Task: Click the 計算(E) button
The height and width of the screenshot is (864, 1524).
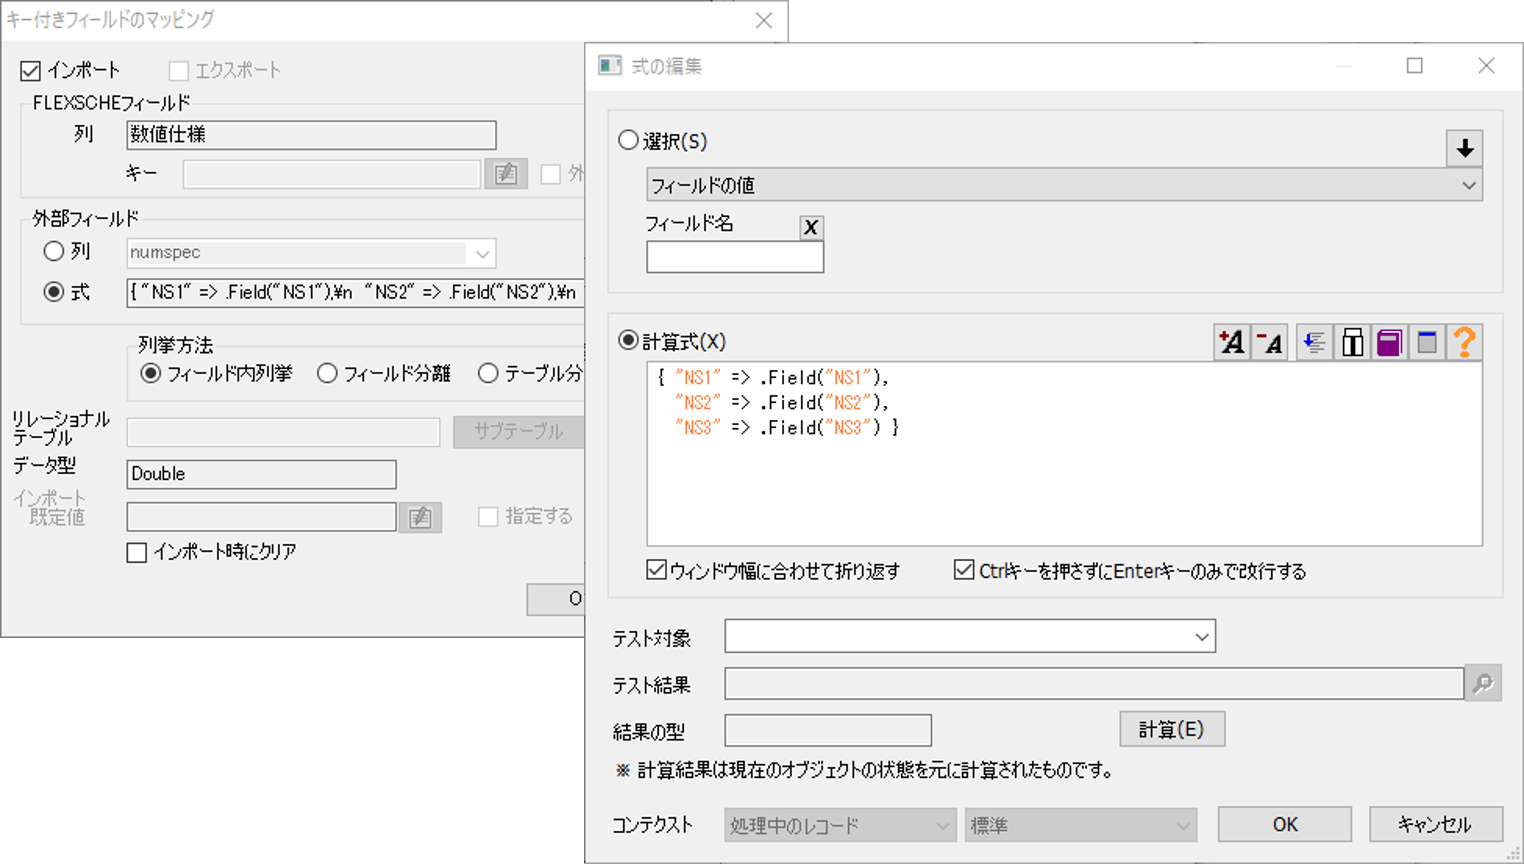Action: coord(1171,730)
